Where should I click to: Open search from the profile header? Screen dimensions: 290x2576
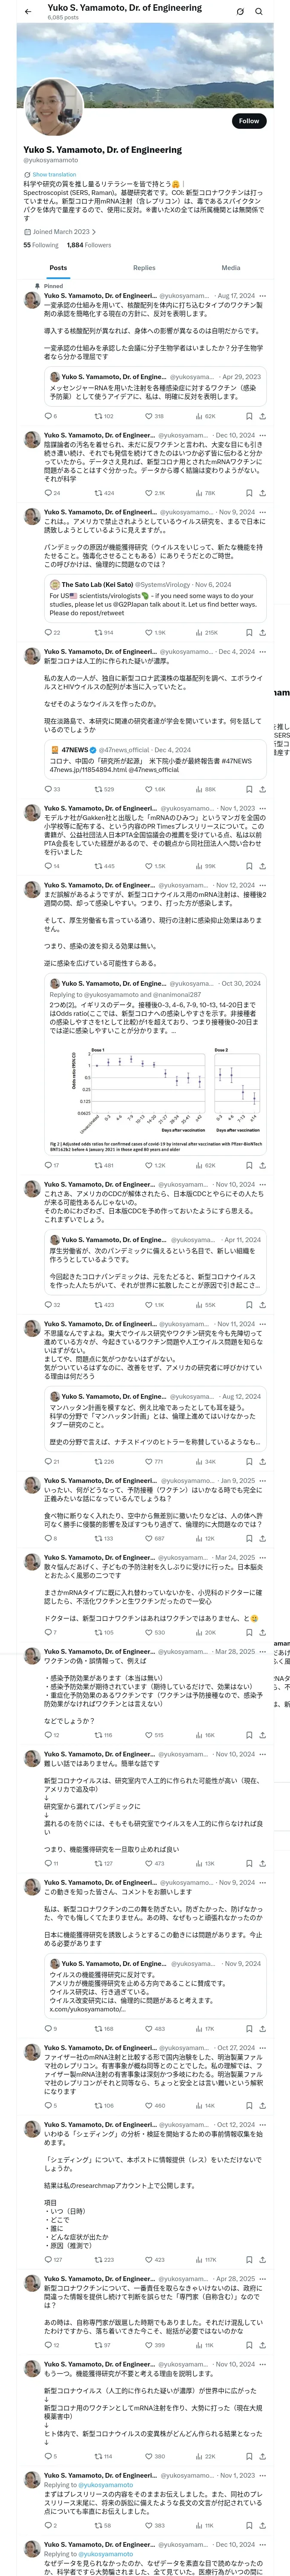(259, 12)
